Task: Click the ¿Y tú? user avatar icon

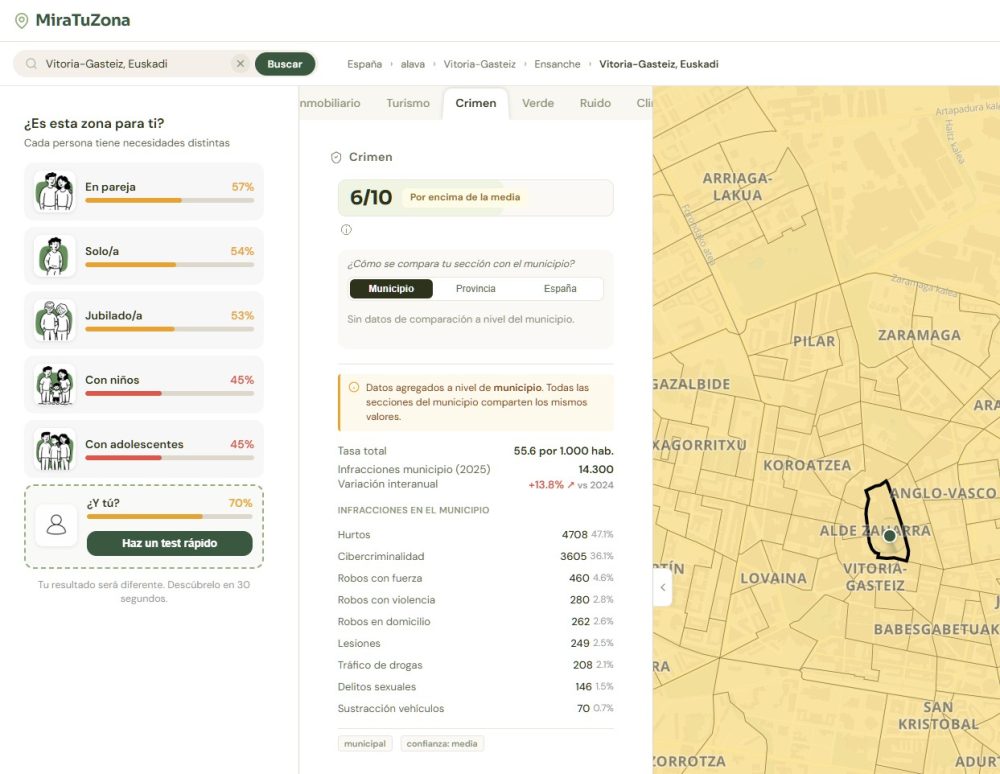Action: (56, 524)
